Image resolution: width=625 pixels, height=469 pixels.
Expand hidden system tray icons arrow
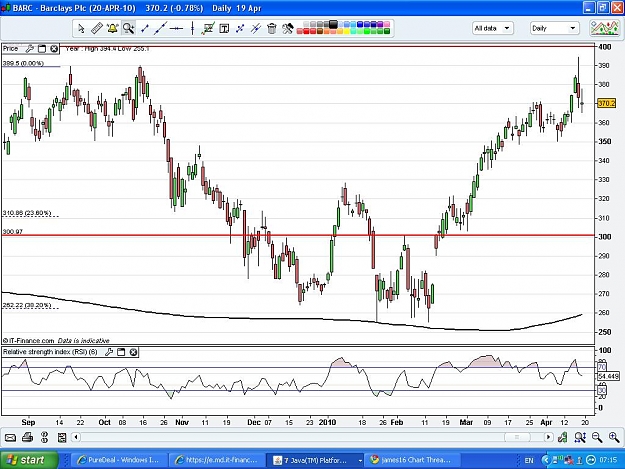tap(546, 460)
